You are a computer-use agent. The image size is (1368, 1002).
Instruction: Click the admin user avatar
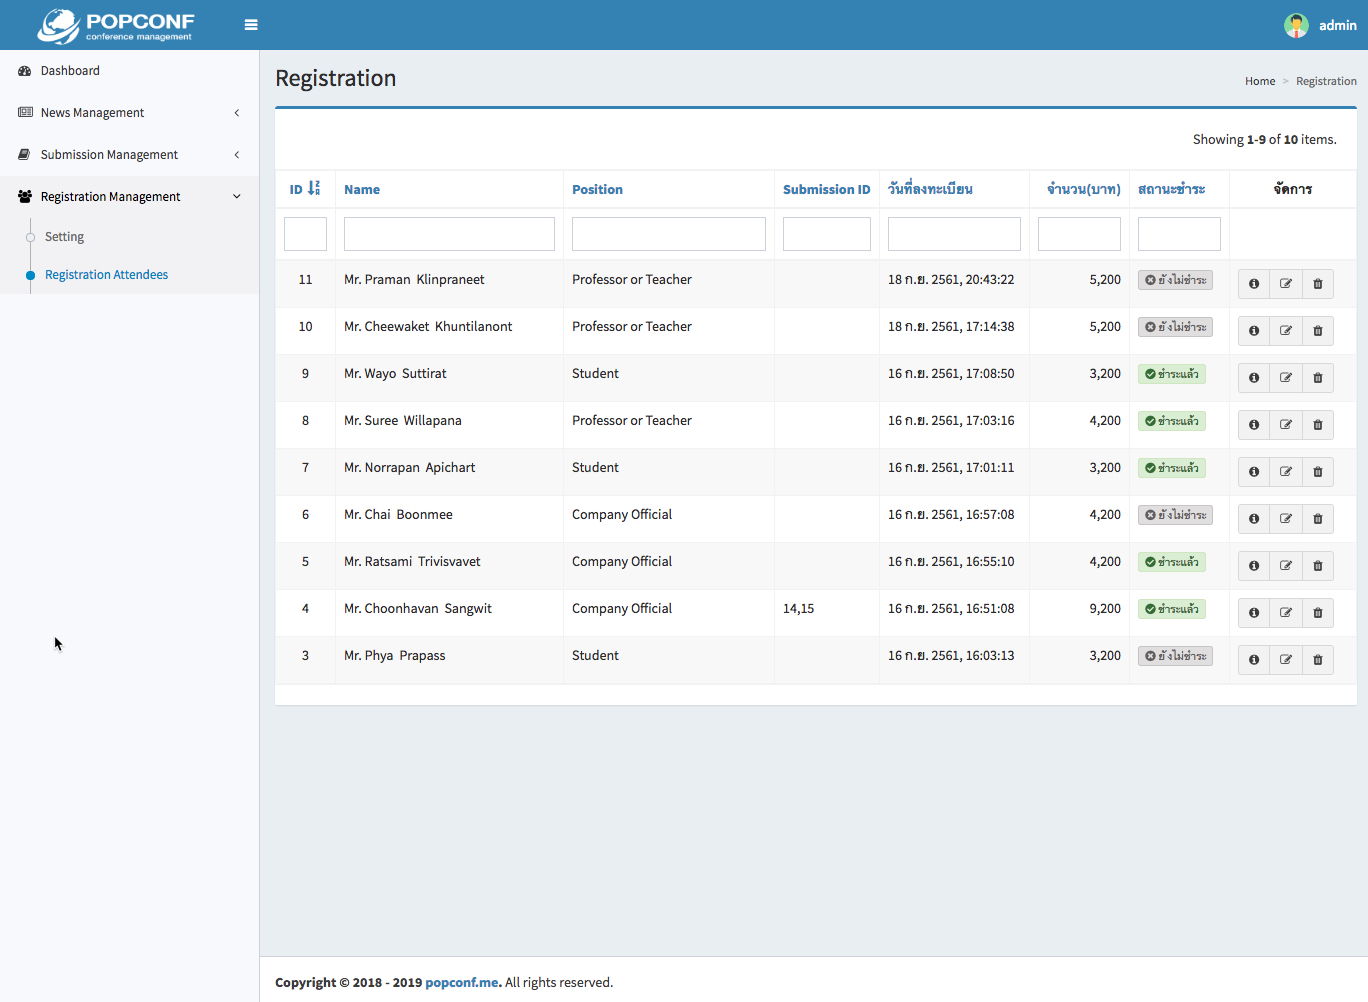click(x=1296, y=25)
